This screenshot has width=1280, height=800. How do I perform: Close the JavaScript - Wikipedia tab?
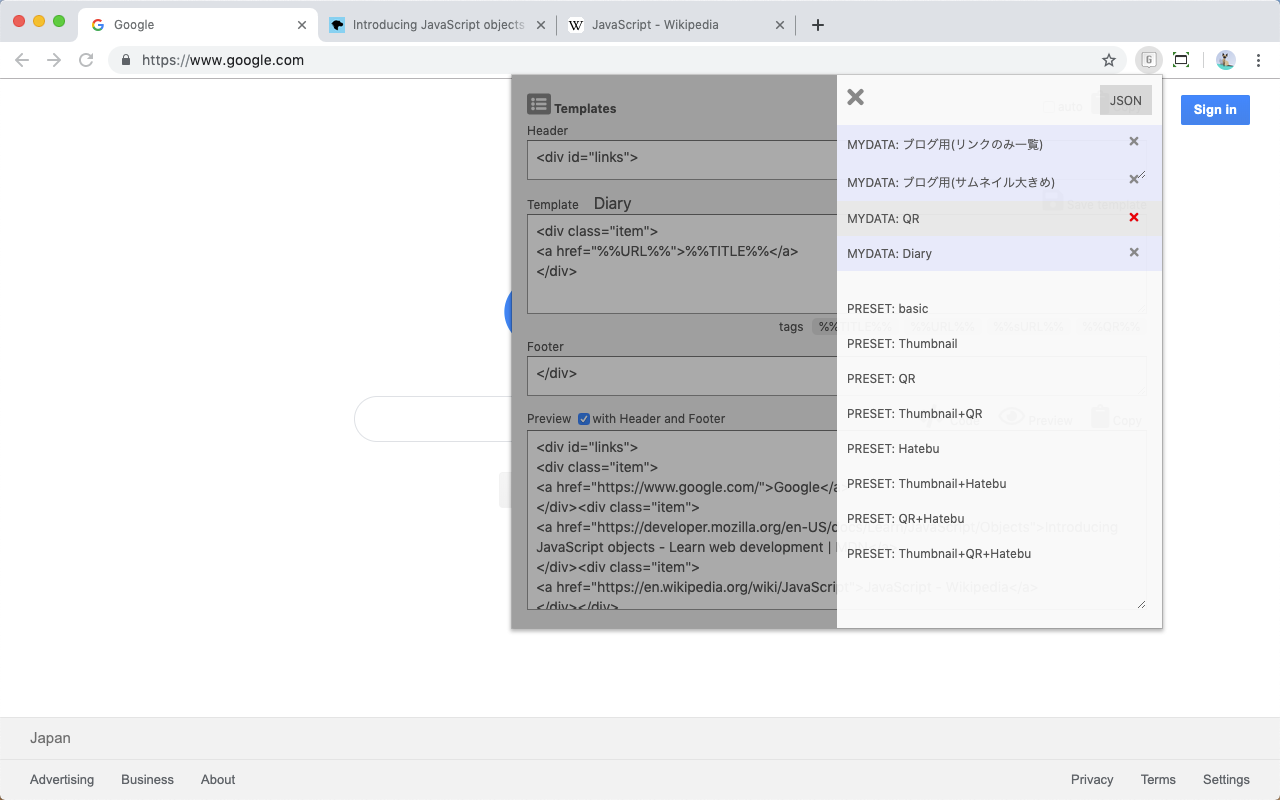pos(780,25)
